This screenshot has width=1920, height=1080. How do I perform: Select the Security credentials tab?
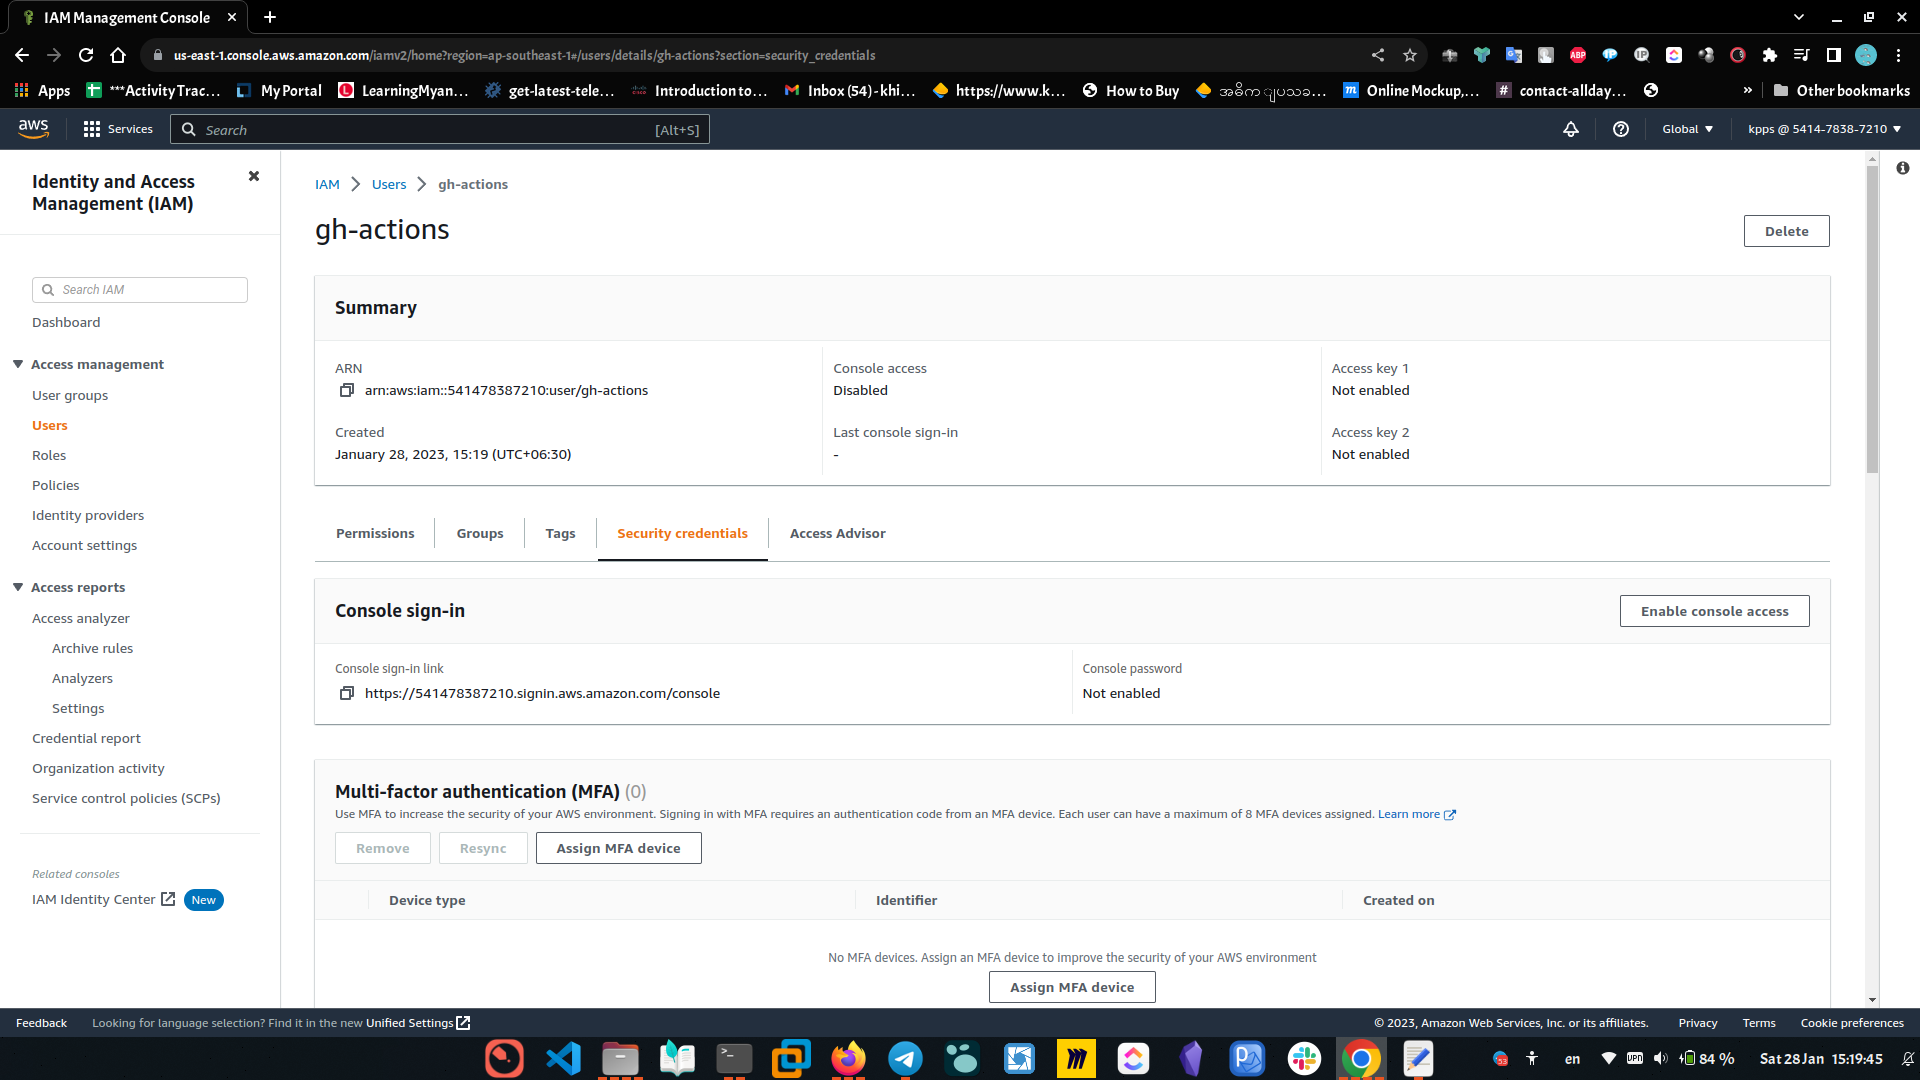(682, 533)
